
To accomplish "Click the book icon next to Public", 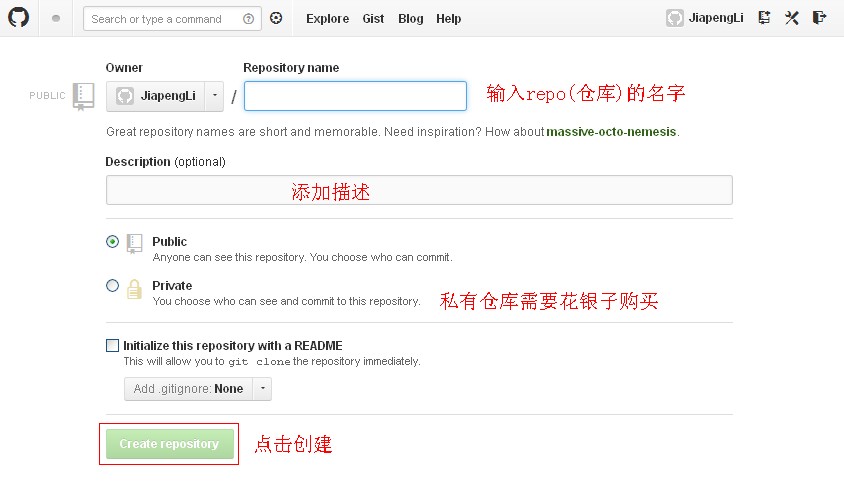I will (134, 244).
